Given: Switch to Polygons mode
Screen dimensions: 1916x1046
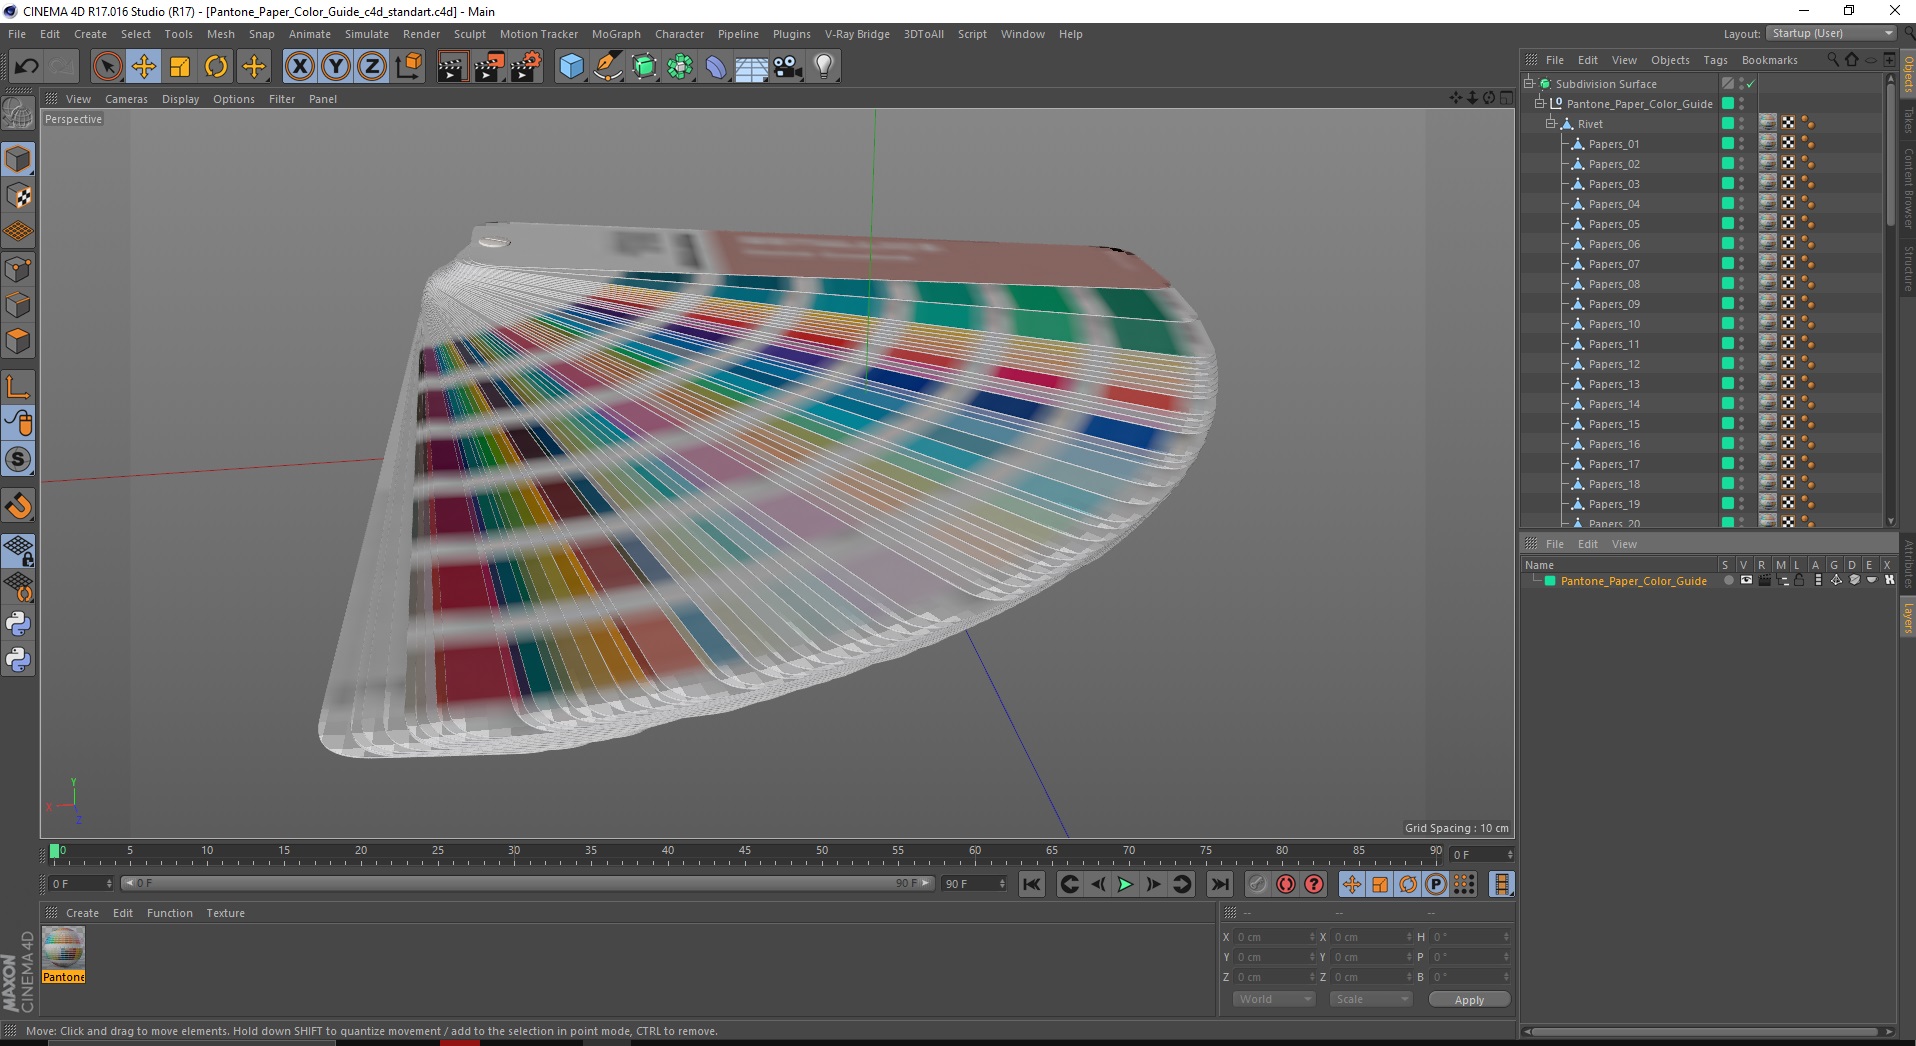Looking at the screenshot, I should pos(18,341).
